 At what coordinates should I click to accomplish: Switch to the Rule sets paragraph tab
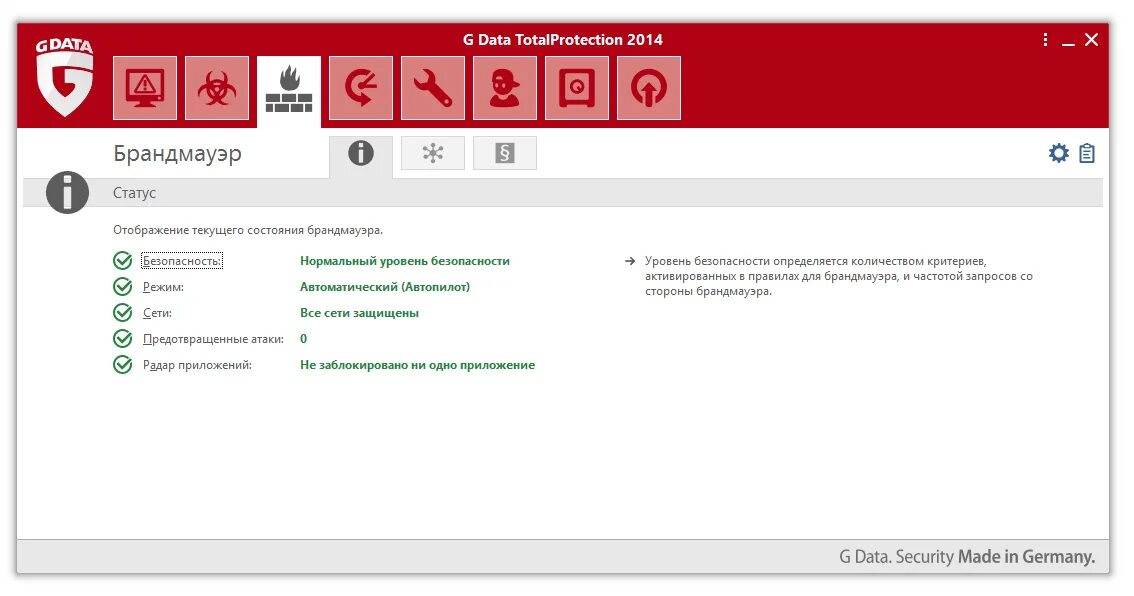click(505, 153)
